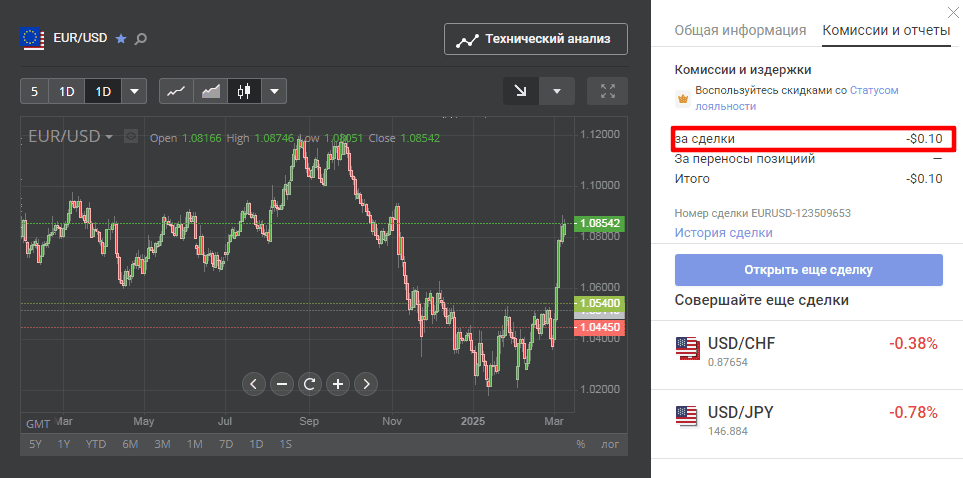Open the chart type dropdown arrow
Viewport: 963px width, 478px height.
pyautogui.click(x=274, y=92)
